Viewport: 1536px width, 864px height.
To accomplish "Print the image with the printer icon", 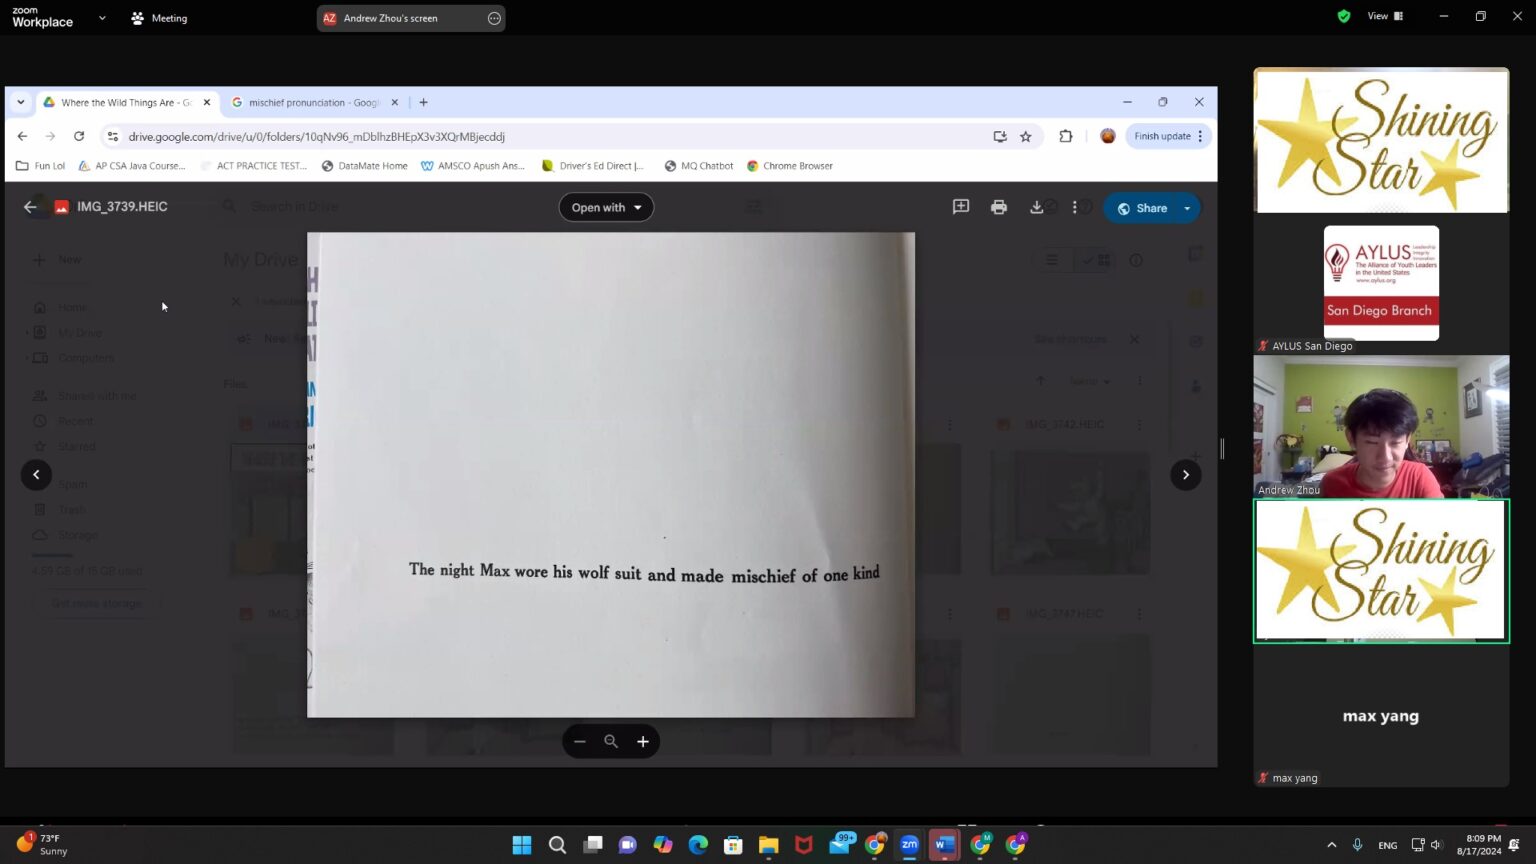I will (999, 207).
